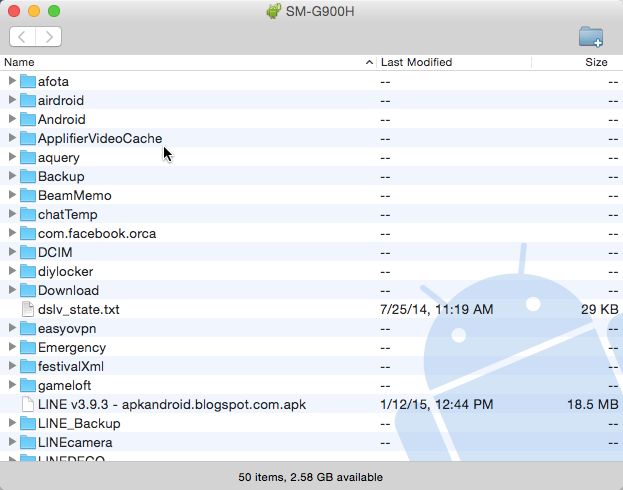Click the chatTemp folder icon

point(28,214)
